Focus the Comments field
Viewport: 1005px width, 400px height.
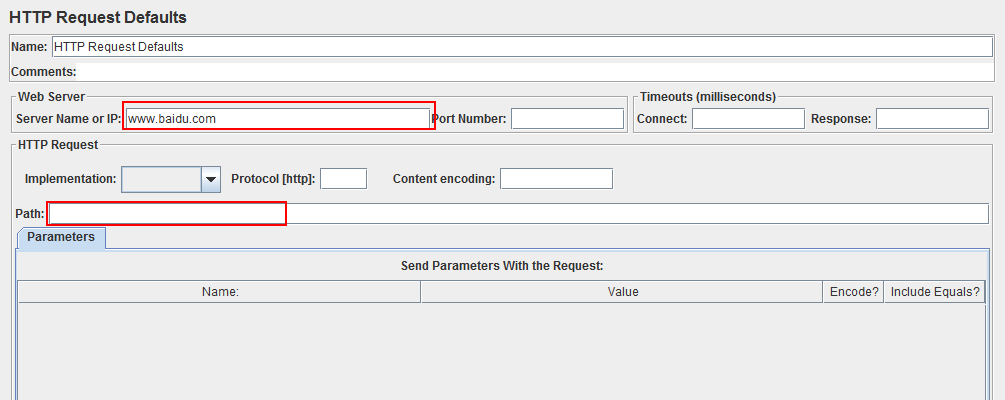pyautogui.click(x=535, y=72)
